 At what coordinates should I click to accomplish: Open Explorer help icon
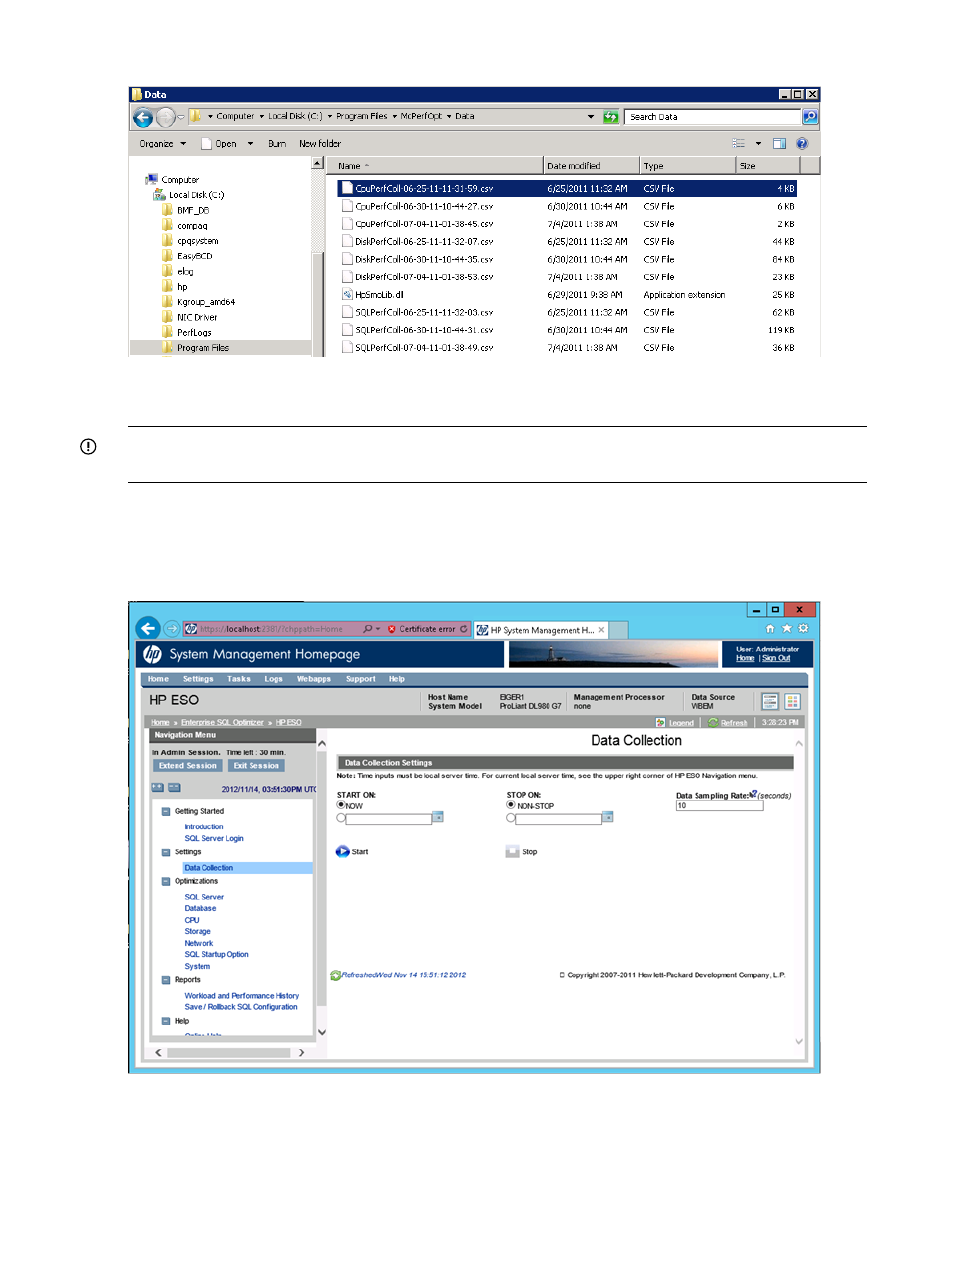[x=802, y=144]
